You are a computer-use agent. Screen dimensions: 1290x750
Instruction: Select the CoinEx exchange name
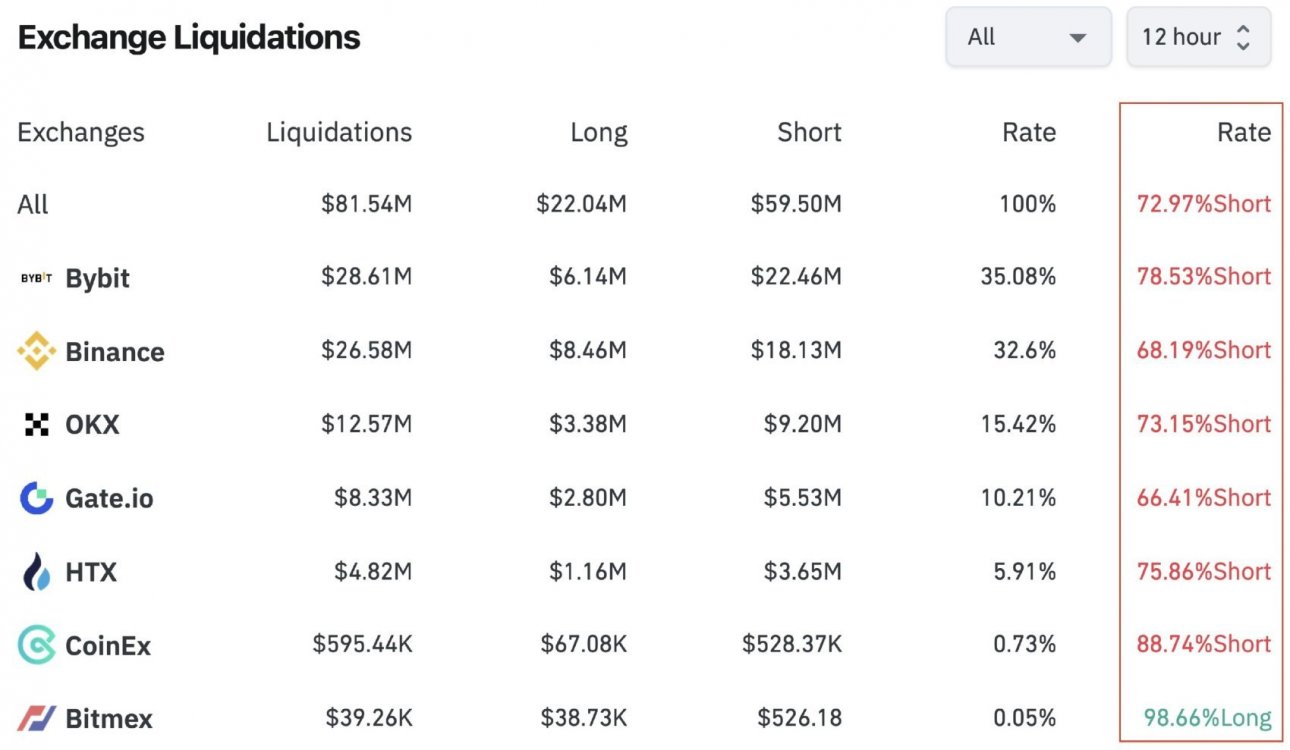[x=108, y=646]
